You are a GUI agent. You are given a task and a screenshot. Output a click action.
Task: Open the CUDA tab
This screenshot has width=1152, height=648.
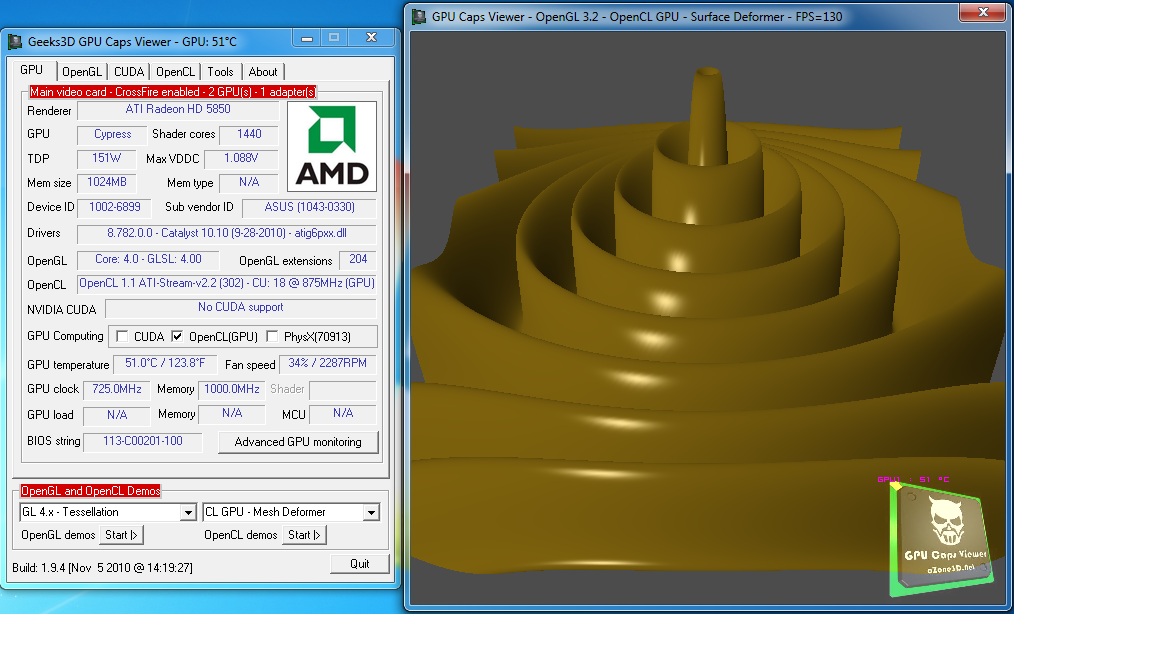129,72
